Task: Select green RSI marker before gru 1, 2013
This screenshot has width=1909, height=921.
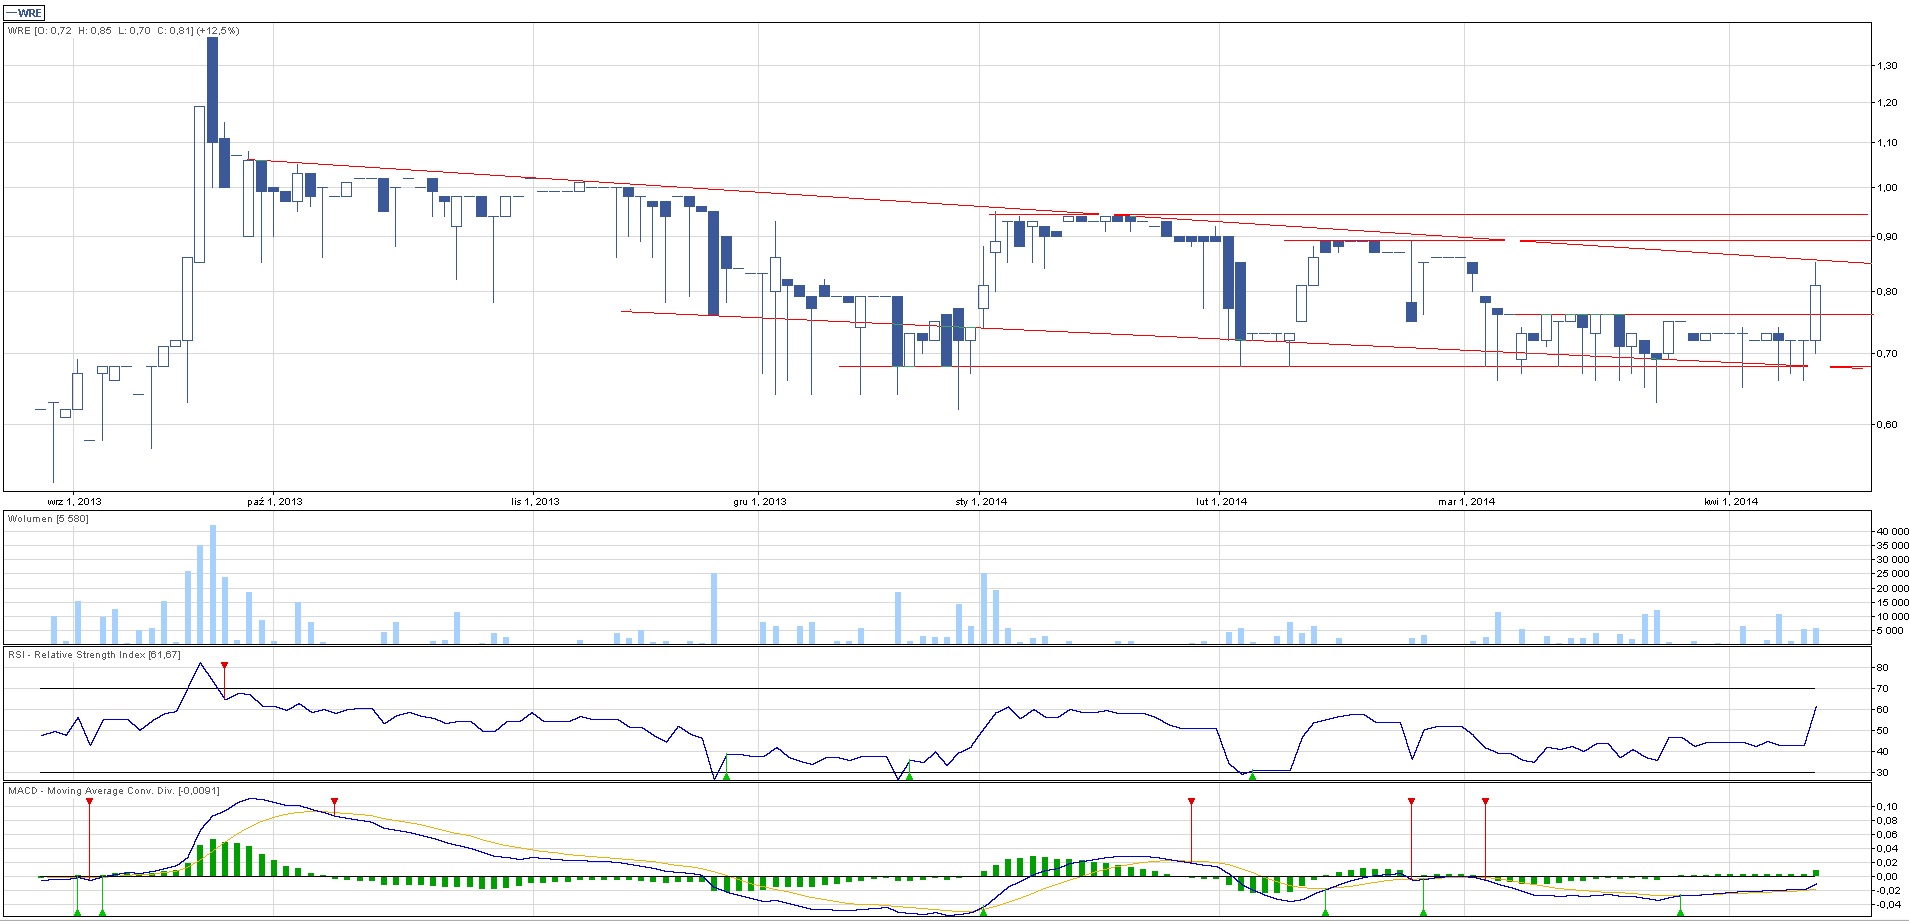Action: pos(726,776)
